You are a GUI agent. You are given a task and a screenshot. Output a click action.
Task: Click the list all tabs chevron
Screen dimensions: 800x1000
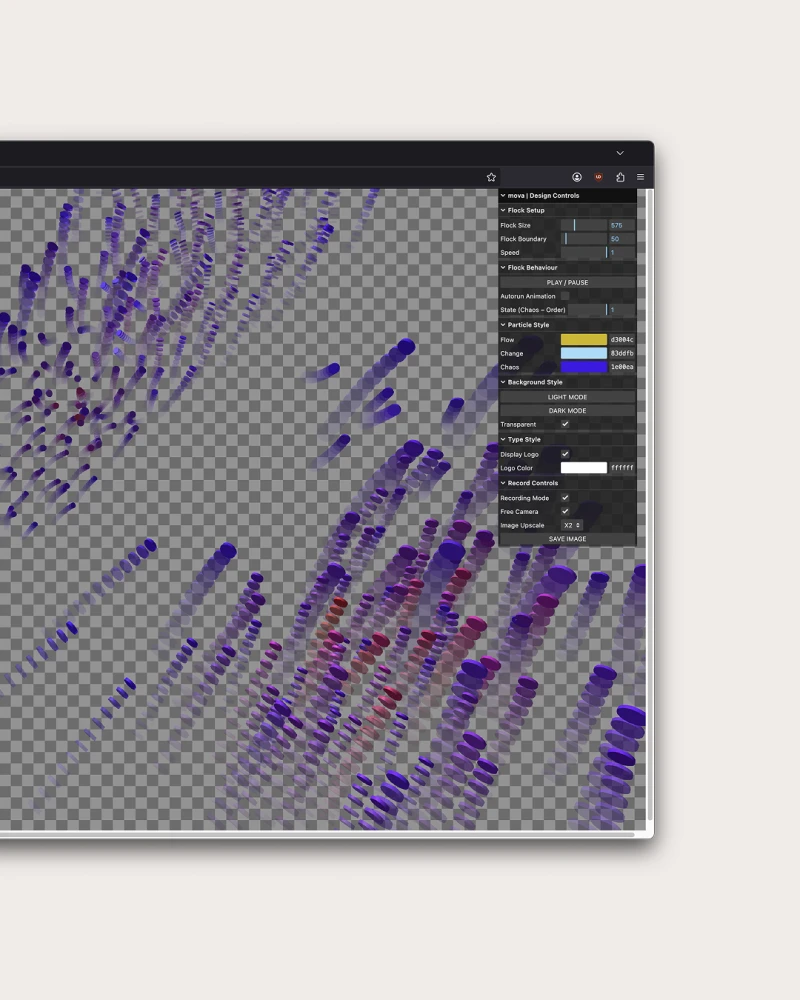(x=620, y=153)
